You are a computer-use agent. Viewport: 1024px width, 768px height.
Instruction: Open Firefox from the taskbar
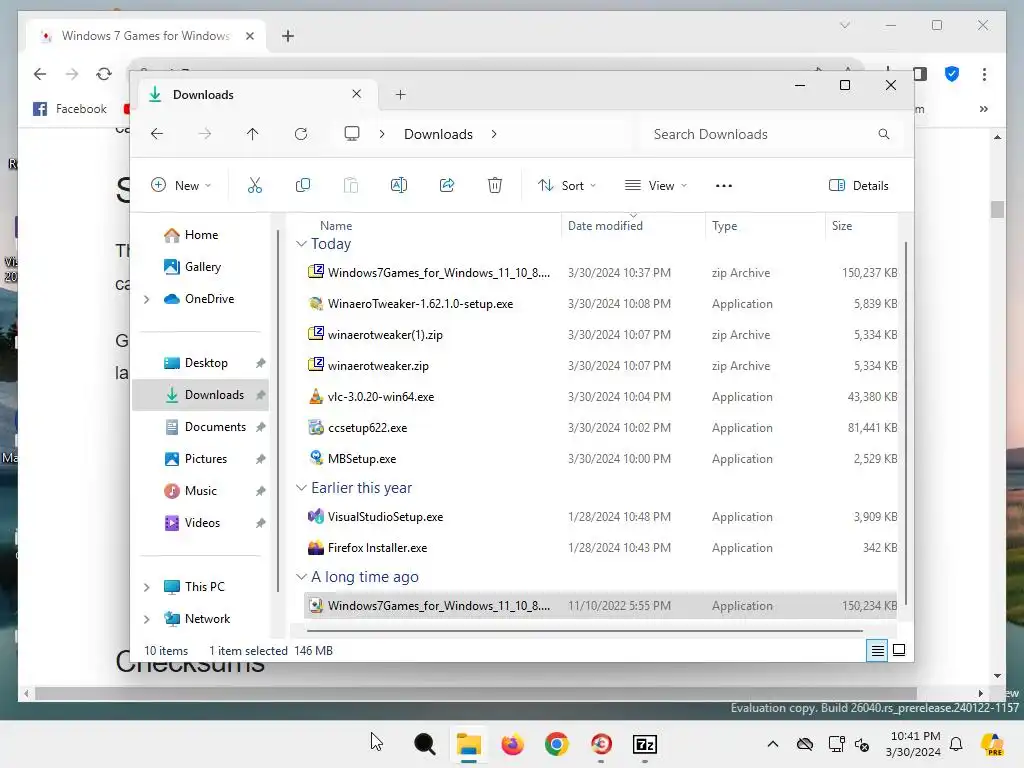(513, 744)
